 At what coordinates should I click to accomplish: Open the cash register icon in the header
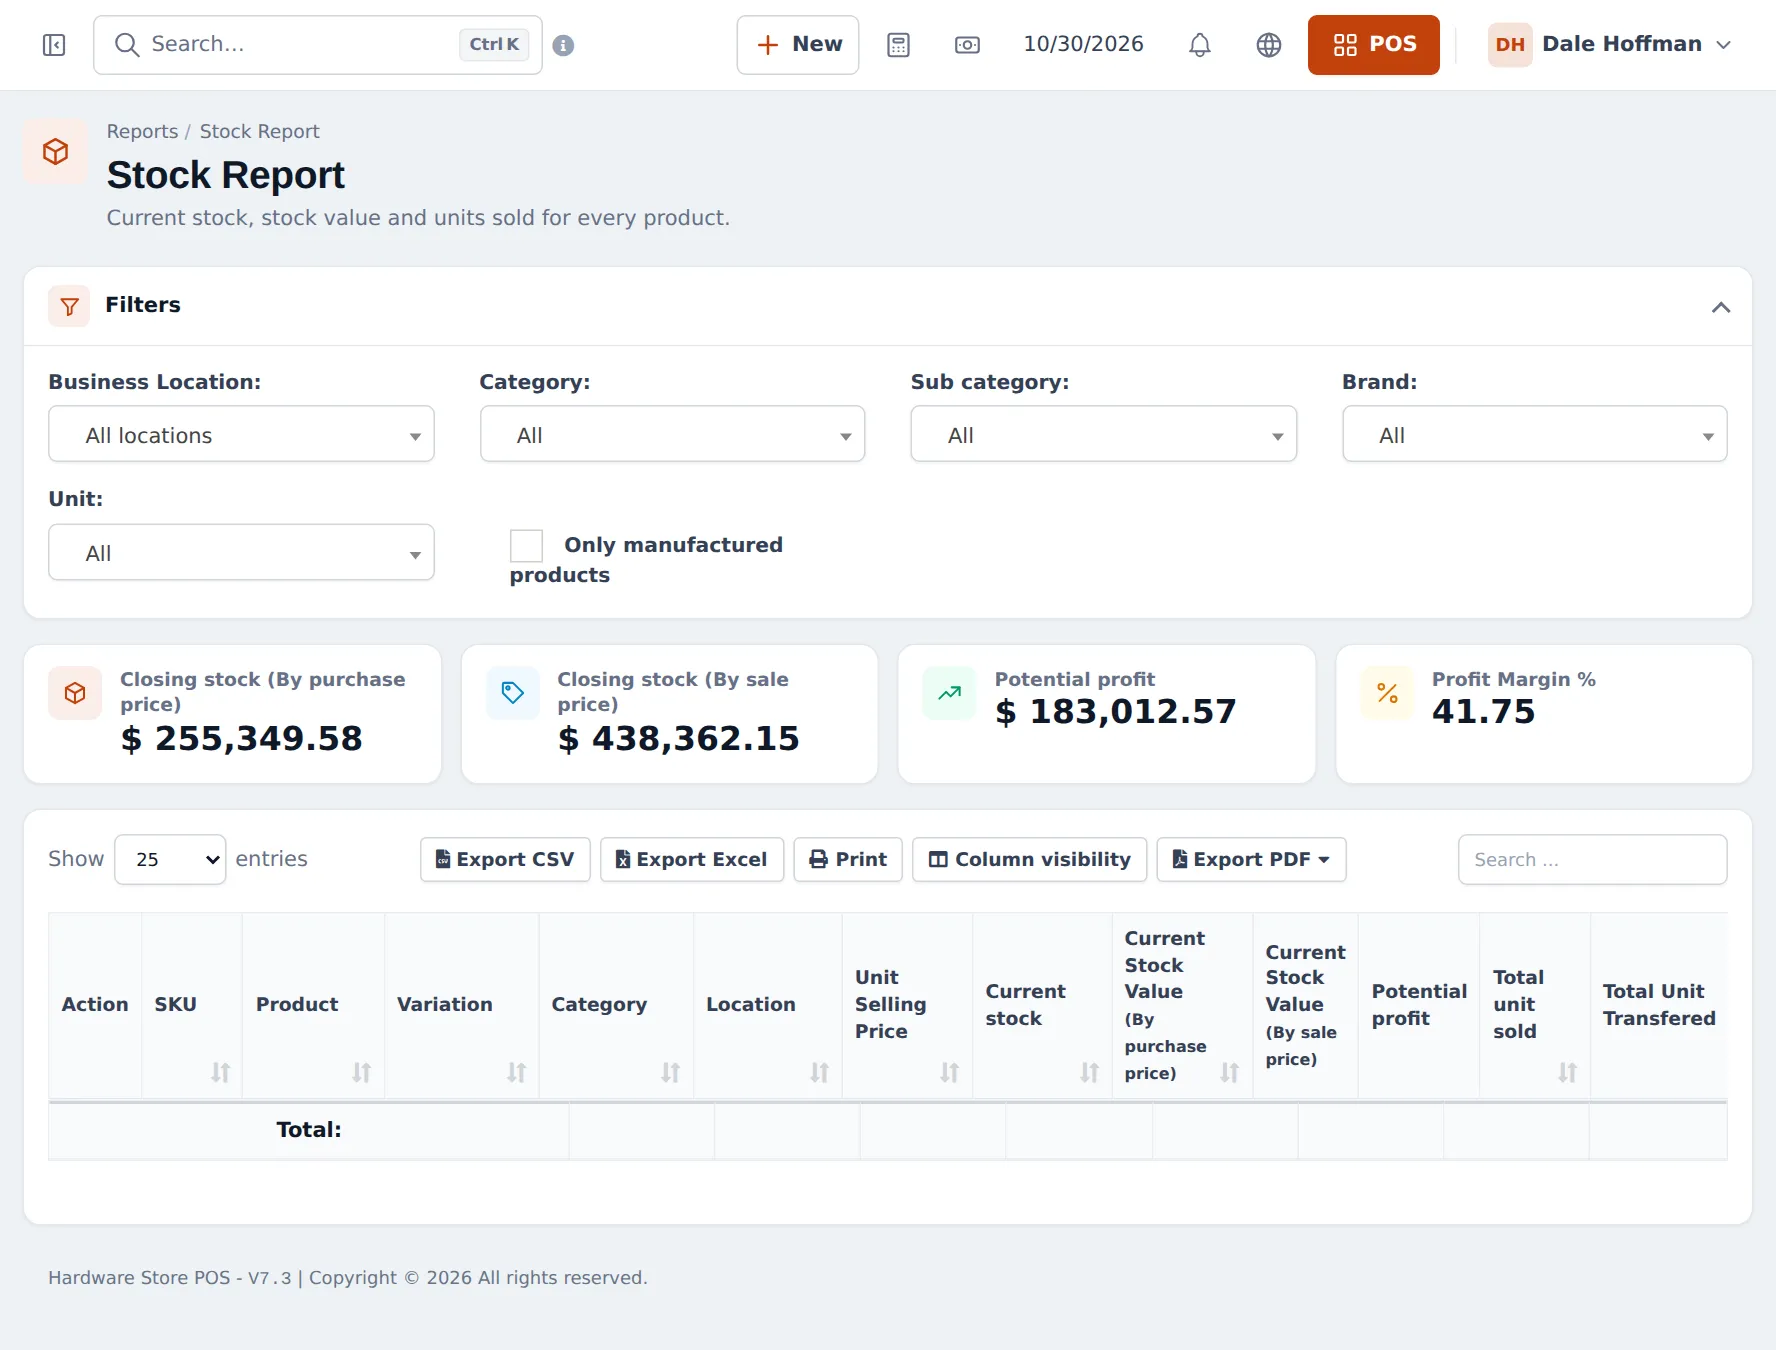click(x=967, y=45)
